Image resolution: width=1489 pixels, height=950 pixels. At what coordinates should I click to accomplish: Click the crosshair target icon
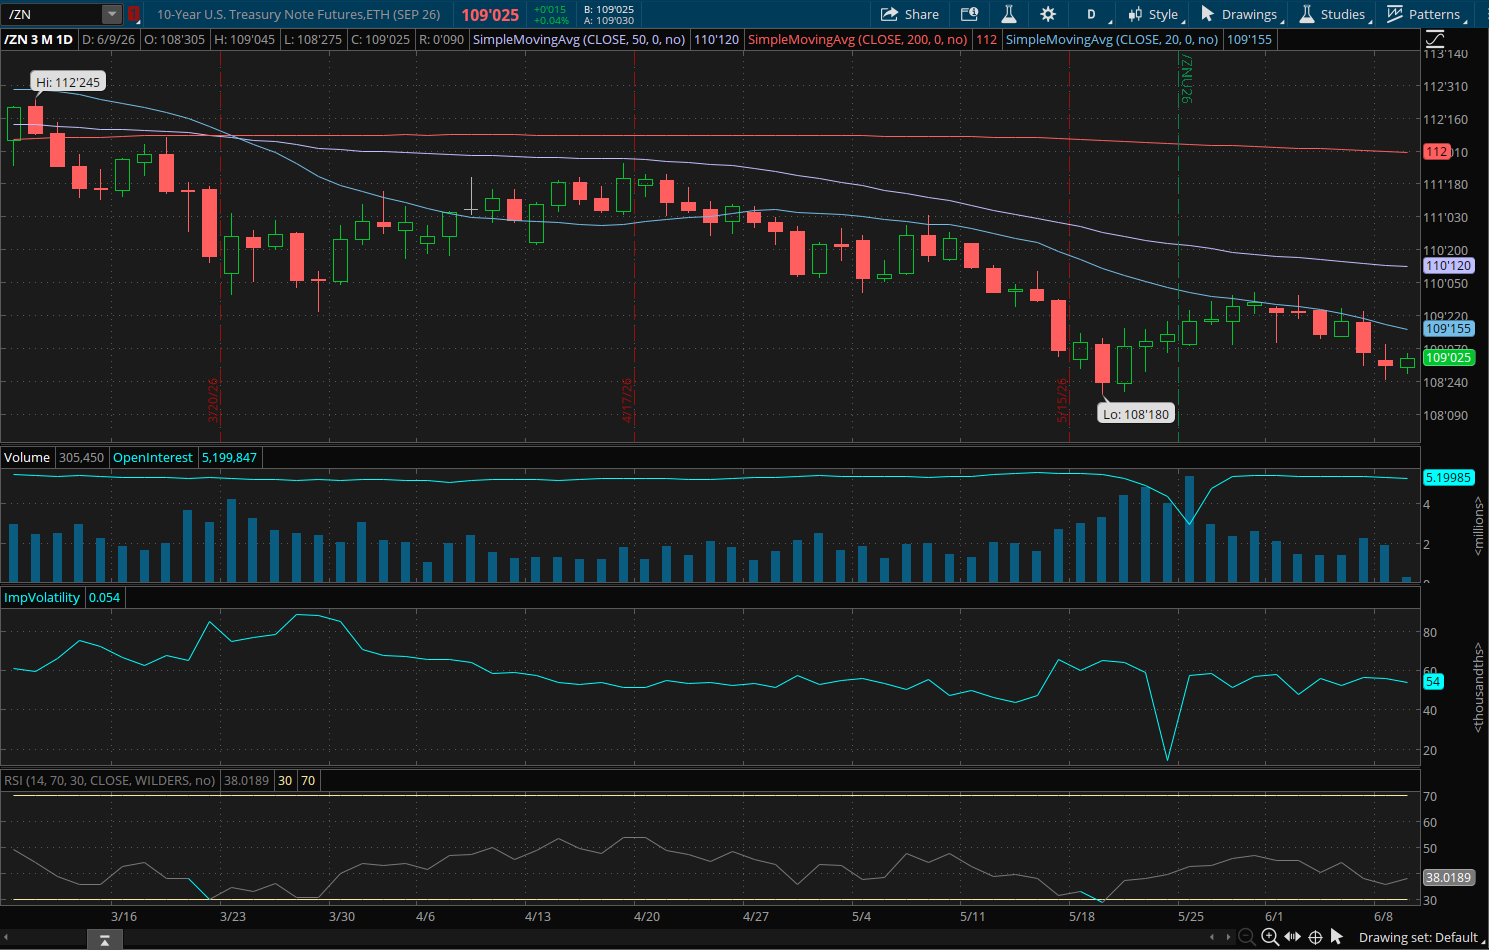(1315, 937)
